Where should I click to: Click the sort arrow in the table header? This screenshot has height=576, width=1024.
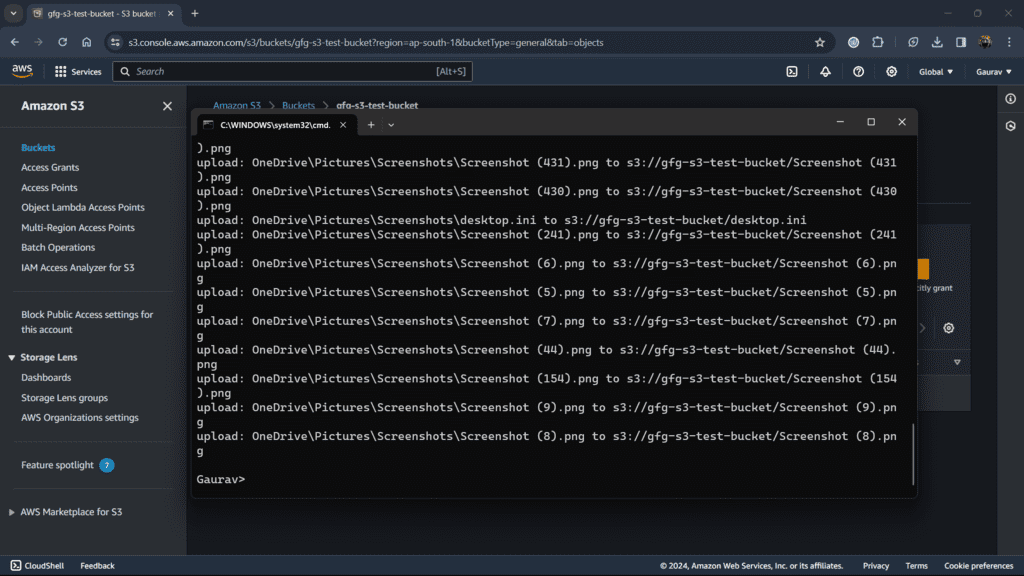tap(957, 362)
